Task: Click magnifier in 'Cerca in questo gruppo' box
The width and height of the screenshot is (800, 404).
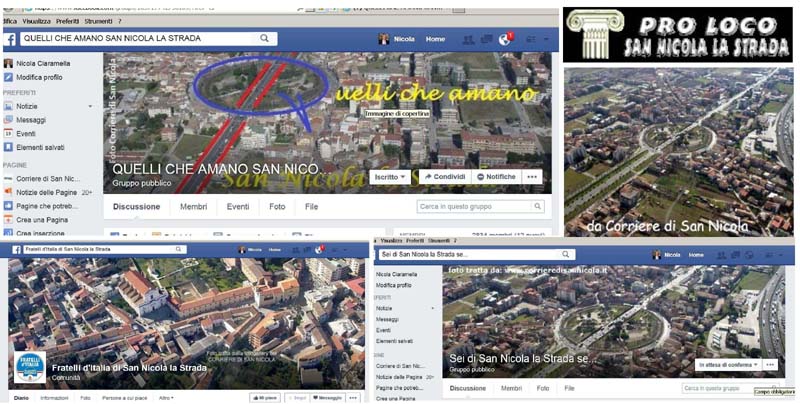Action: (x=537, y=207)
